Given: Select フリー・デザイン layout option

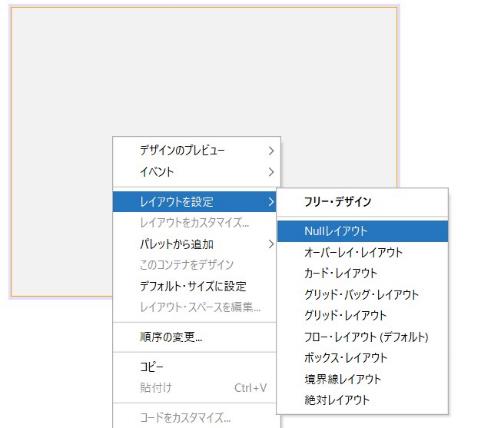Looking at the screenshot, I should coord(362,202).
